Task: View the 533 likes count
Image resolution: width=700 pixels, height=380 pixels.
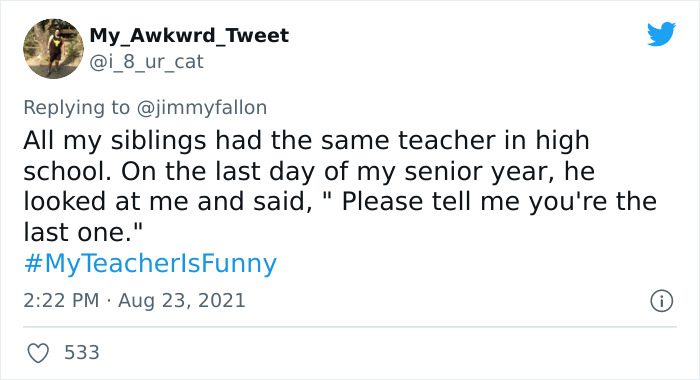Action: (82, 352)
